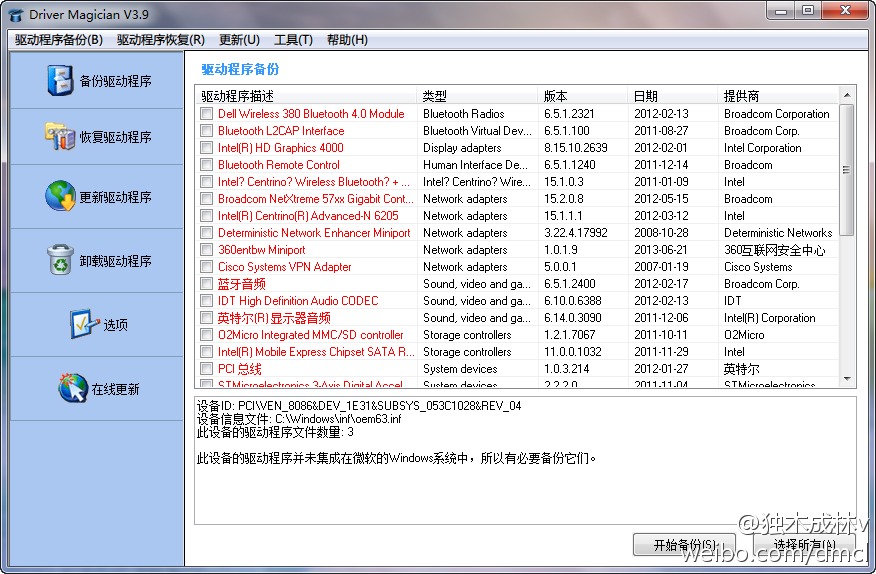The height and width of the screenshot is (574, 876).
Task: Sort by 日期 column header
Action: point(673,96)
